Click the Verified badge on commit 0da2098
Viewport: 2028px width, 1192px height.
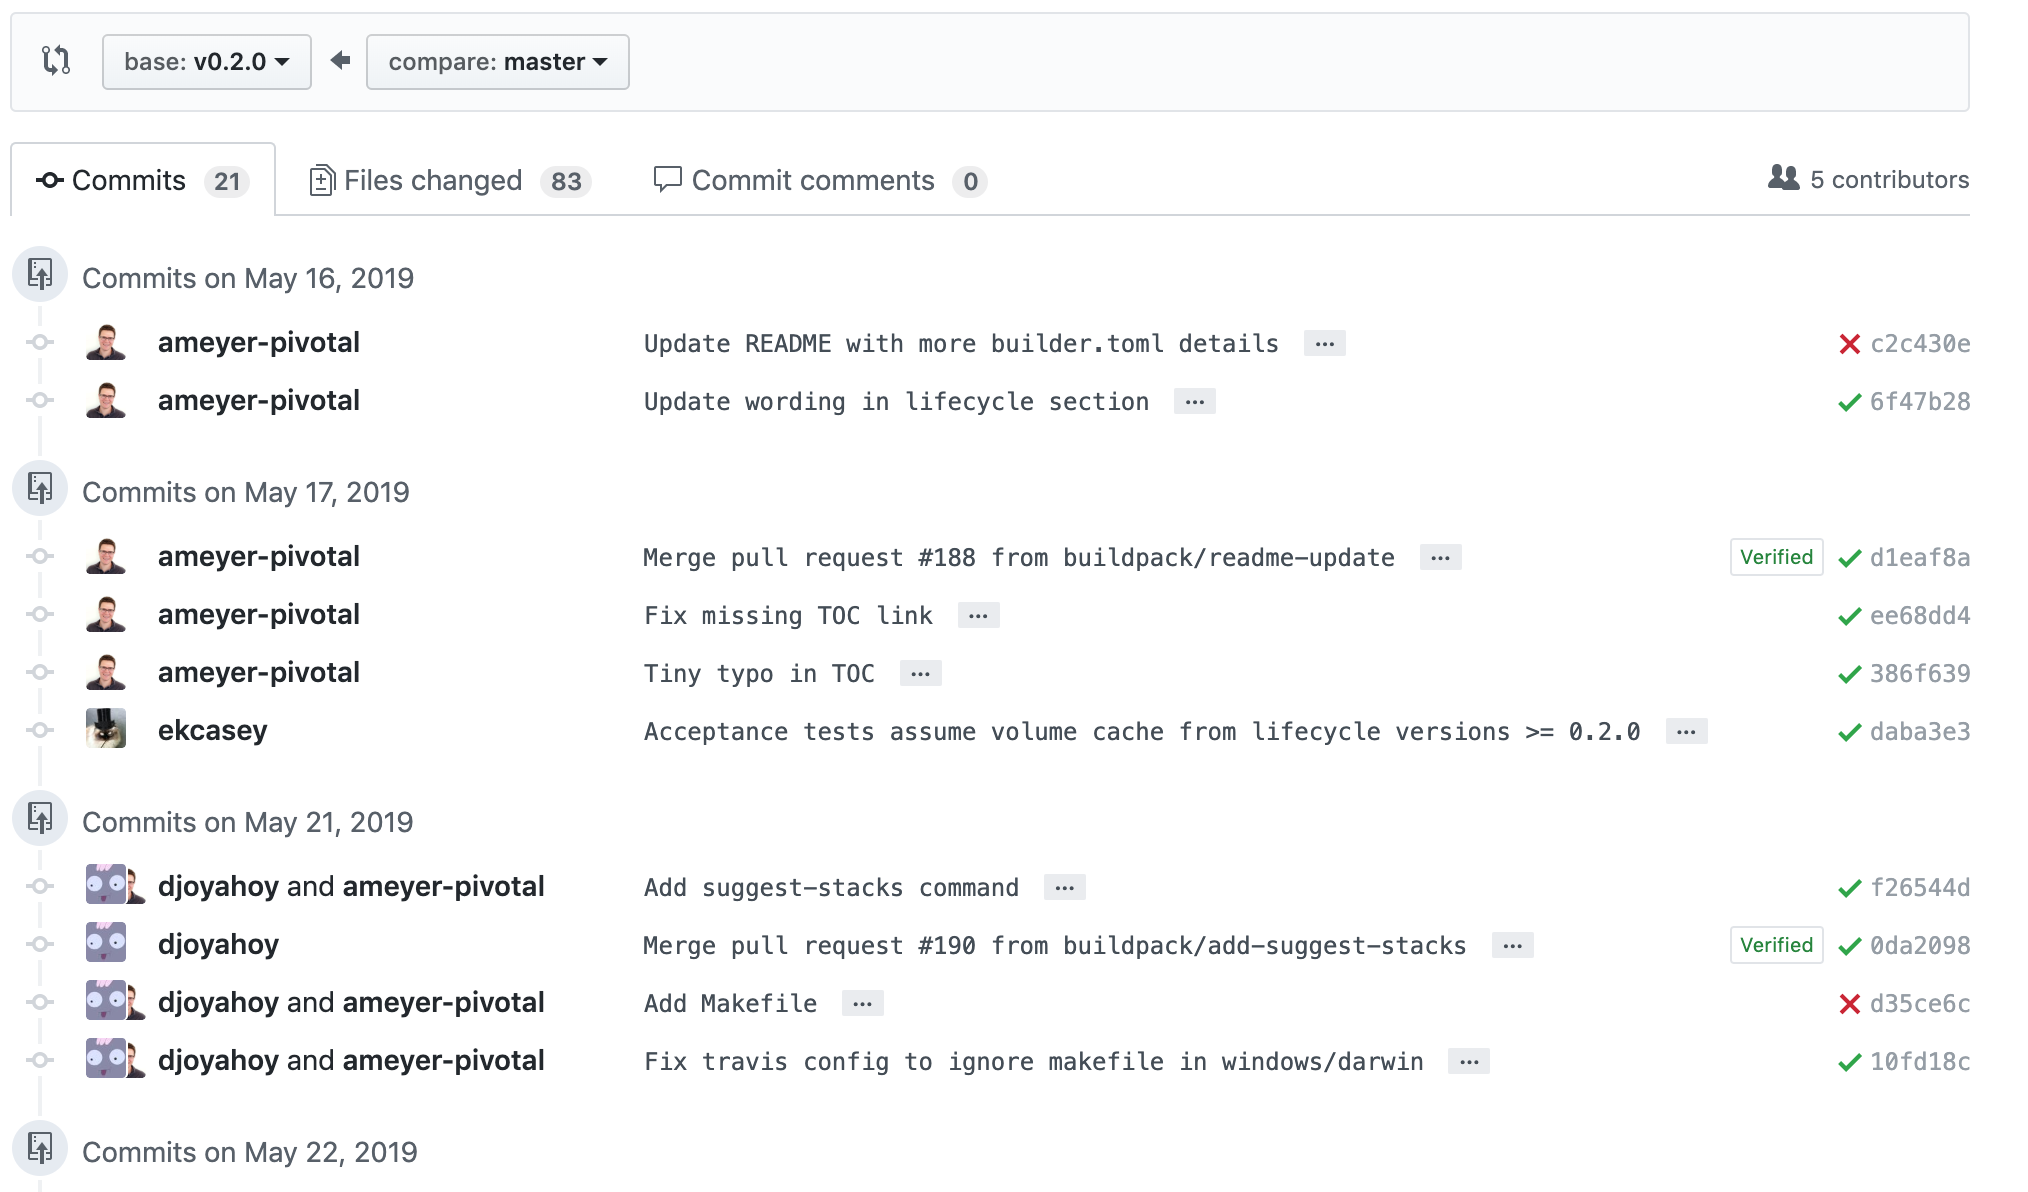point(1776,944)
